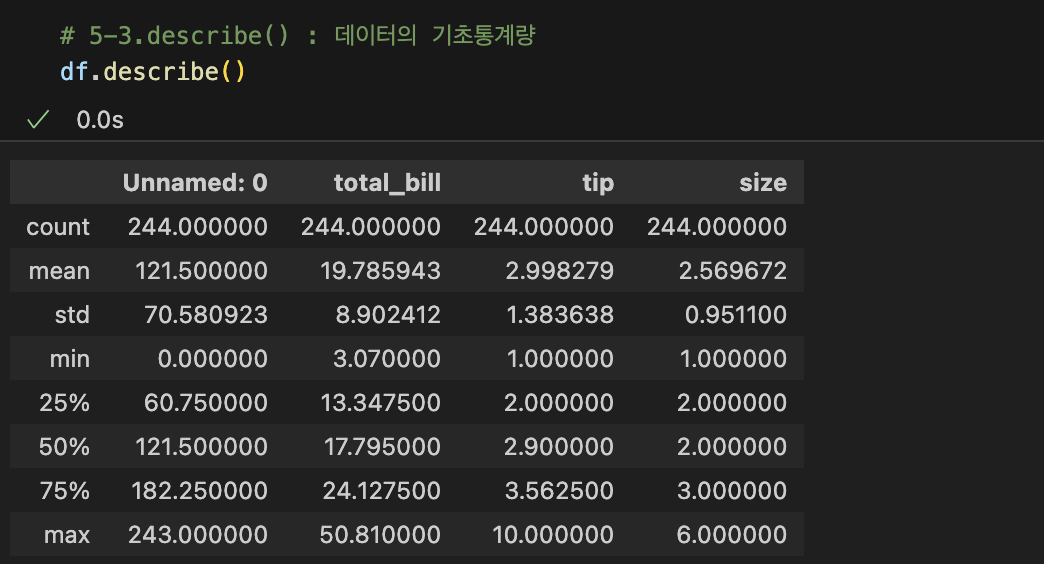Click the 50% value 17.795000
This screenshot has width=1044, height=564.
(x=382, y=447)
